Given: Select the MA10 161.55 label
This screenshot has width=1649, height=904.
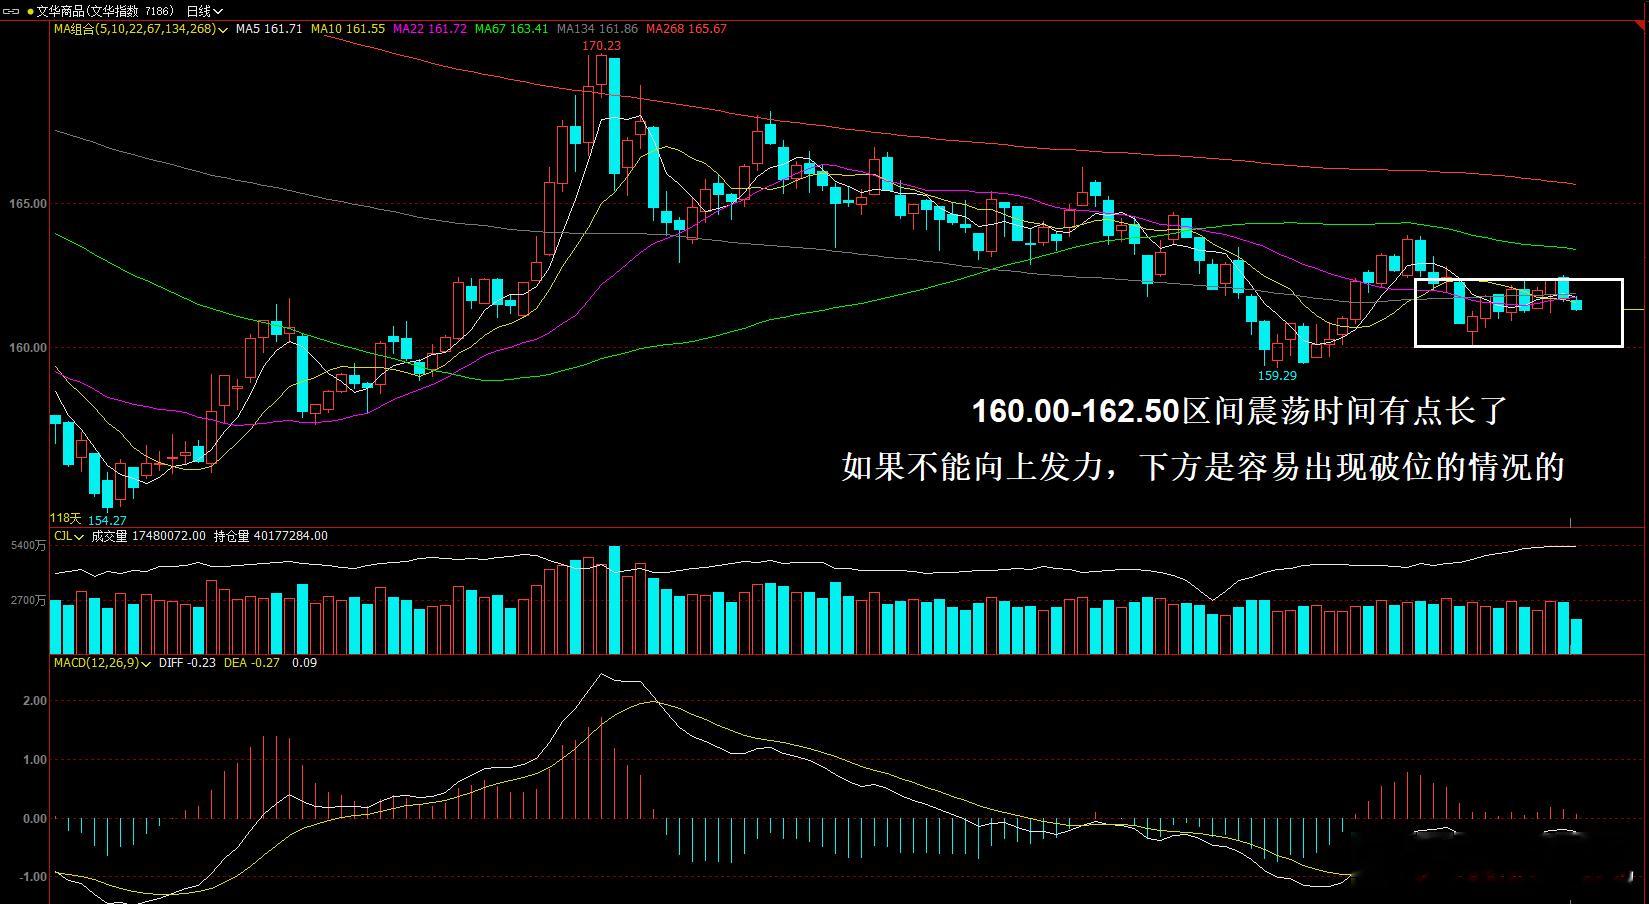Looking at the screenshot, I should click(x=348, y=29).
